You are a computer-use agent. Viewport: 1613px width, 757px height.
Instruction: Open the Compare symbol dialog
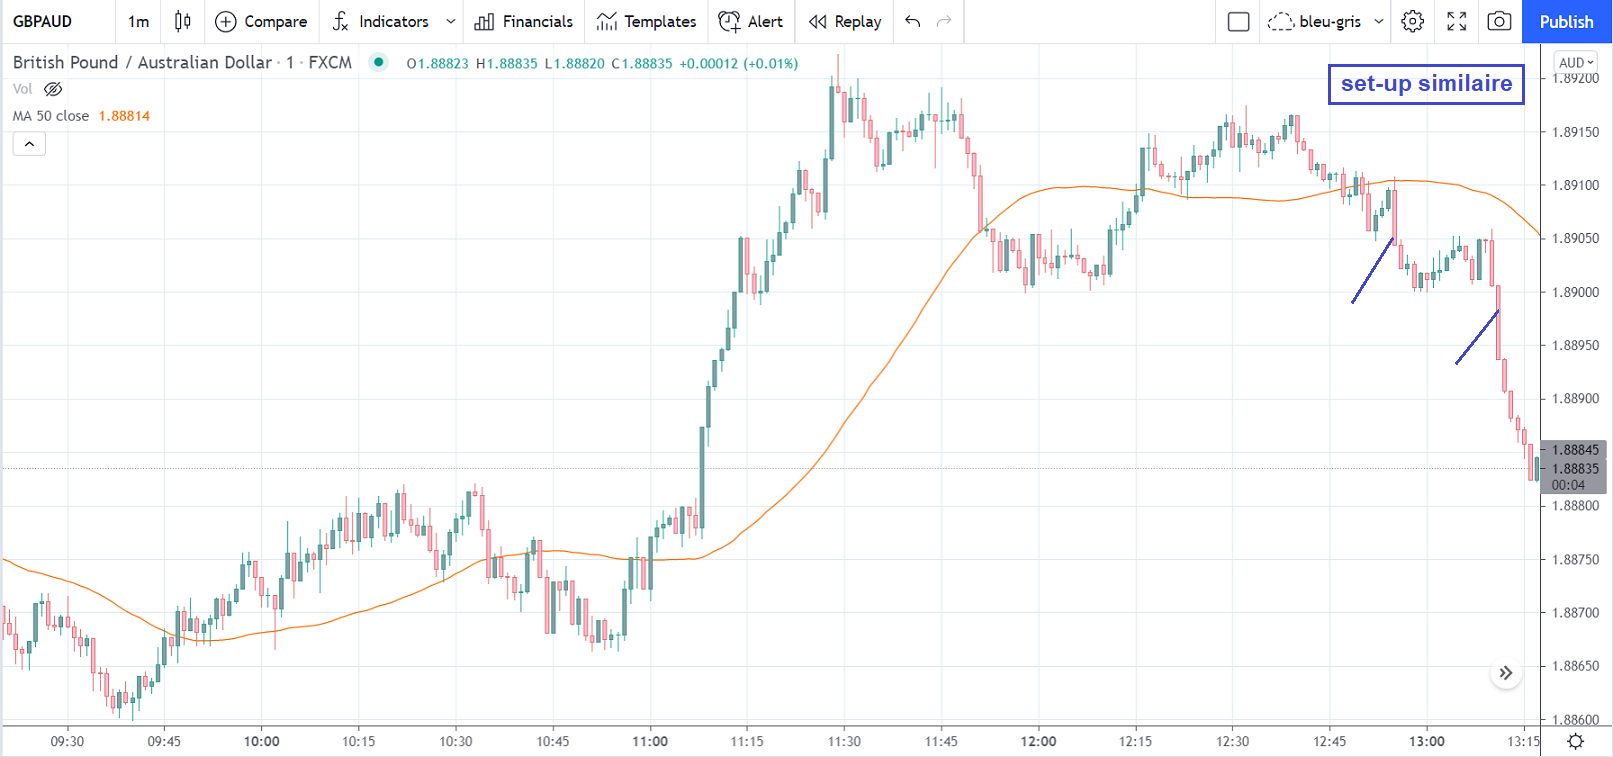262,21
